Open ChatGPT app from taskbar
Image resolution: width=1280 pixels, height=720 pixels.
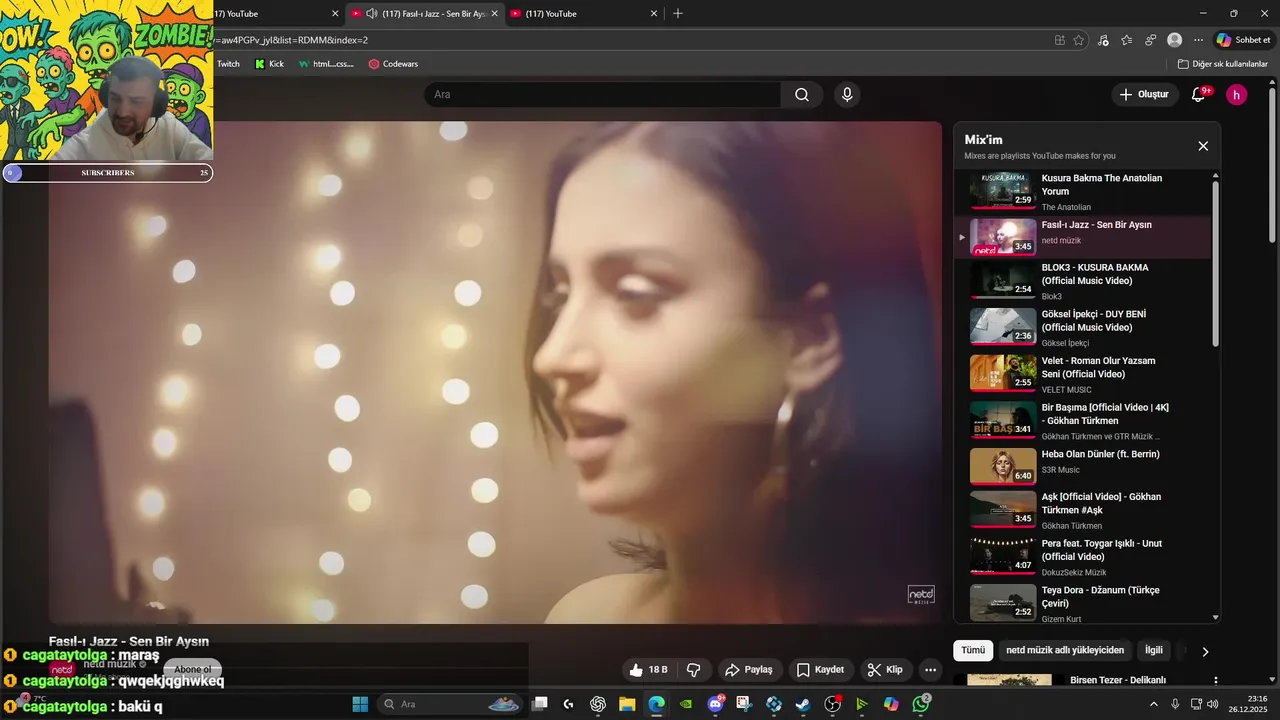(598, 704)
